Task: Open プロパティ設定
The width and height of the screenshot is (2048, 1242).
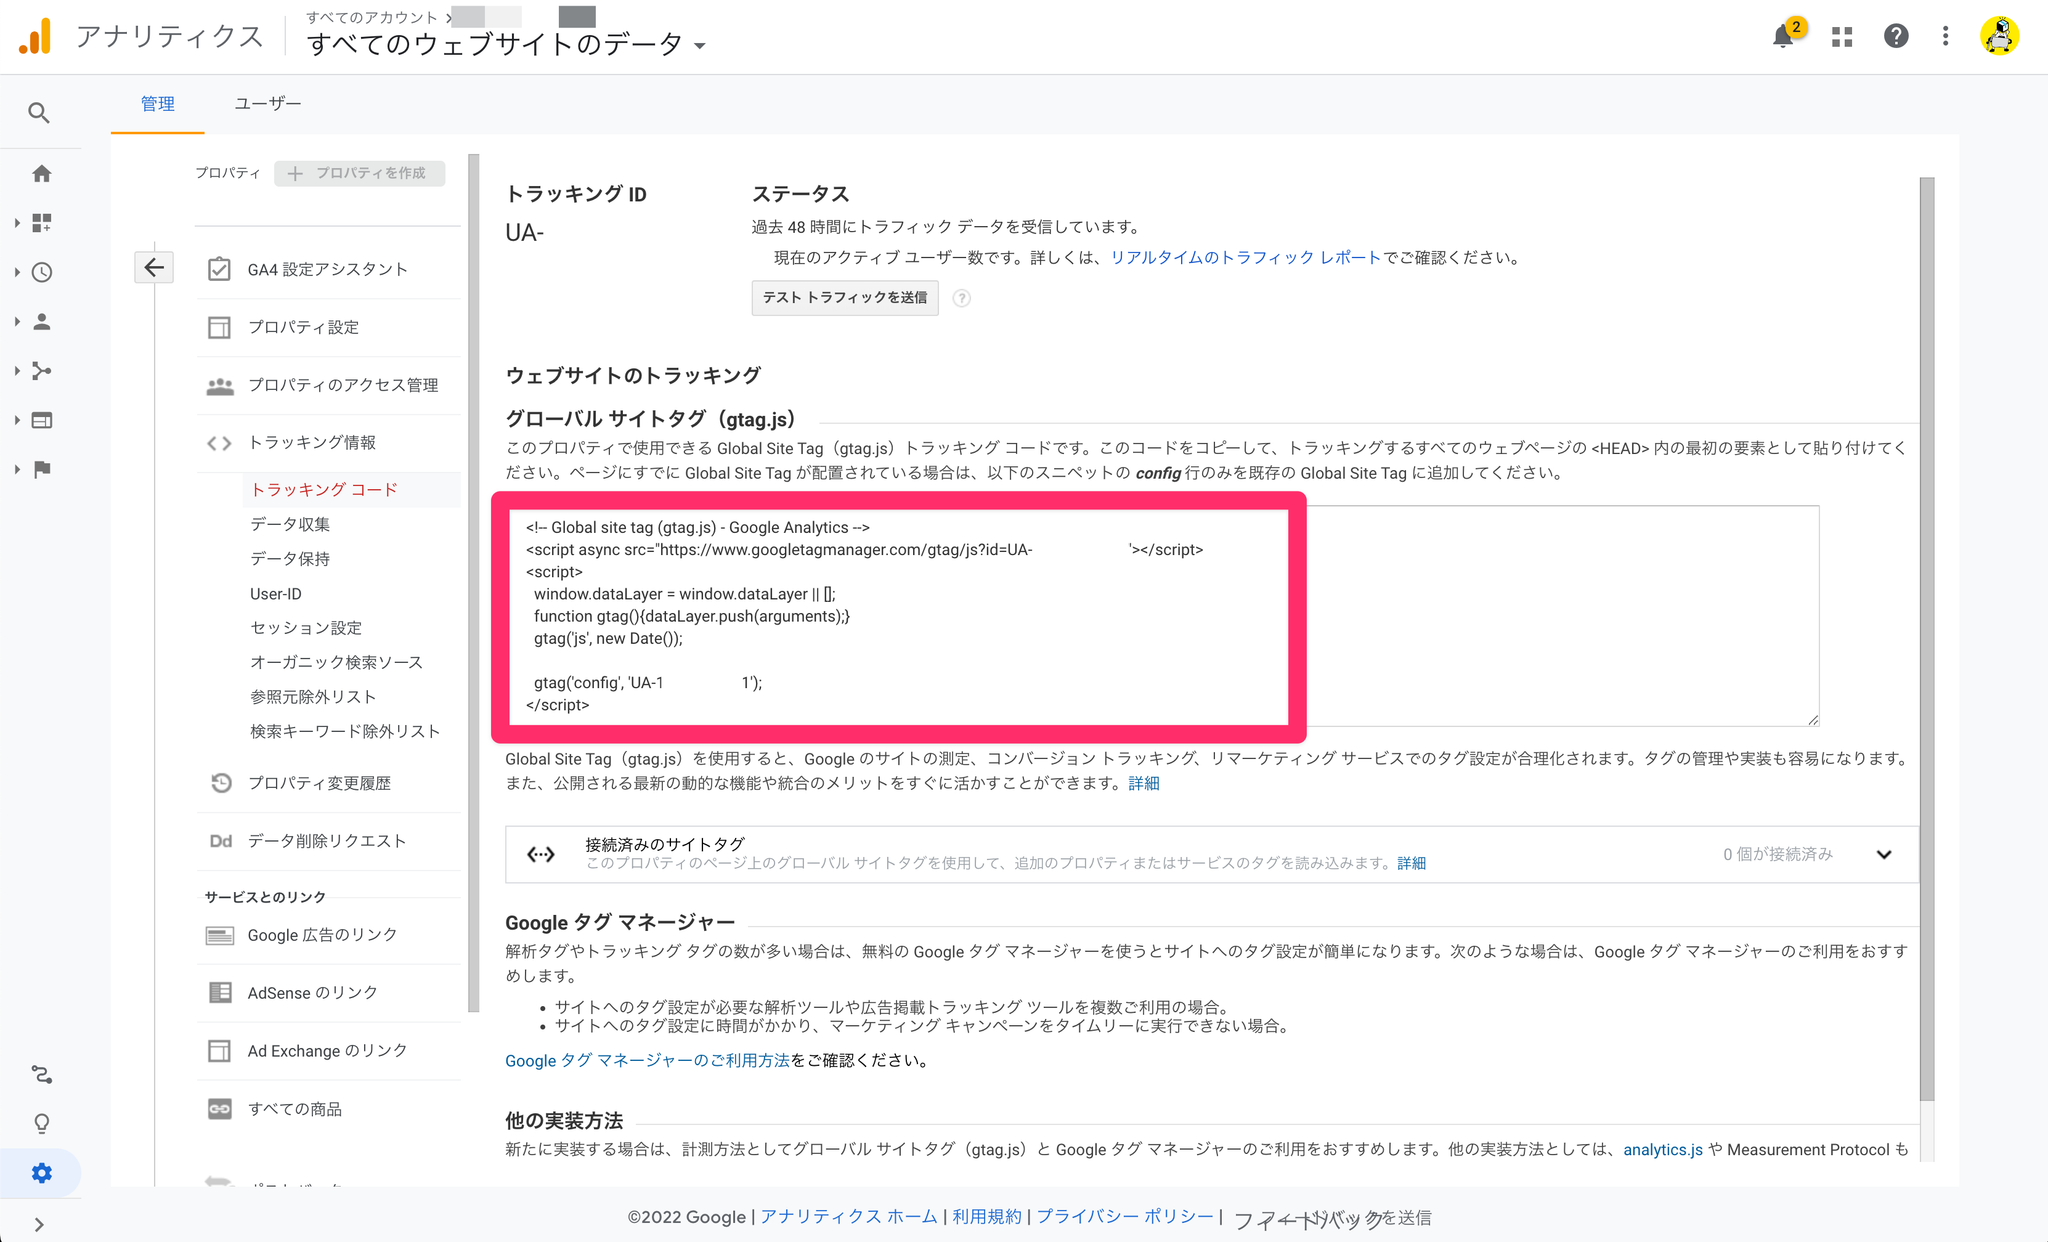Action: pyautogui.click(x=328, y=328)
